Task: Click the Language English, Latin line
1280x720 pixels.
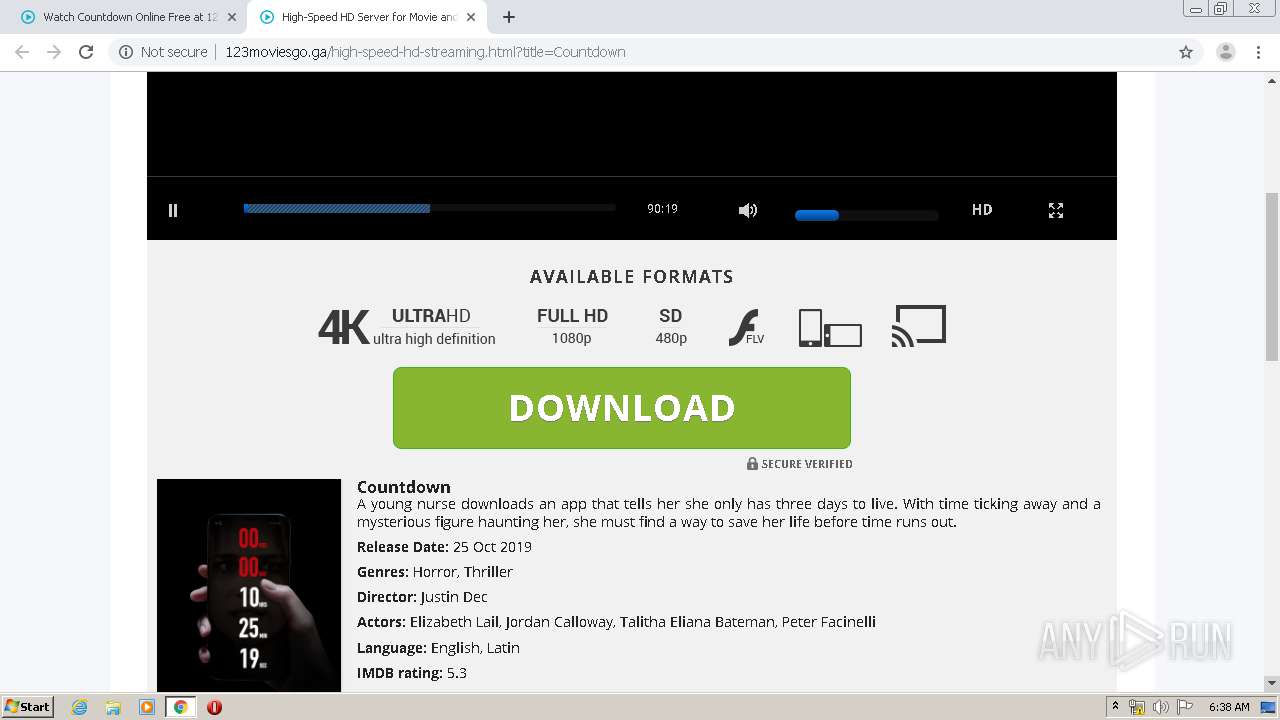Action: (x=438, y=648)
